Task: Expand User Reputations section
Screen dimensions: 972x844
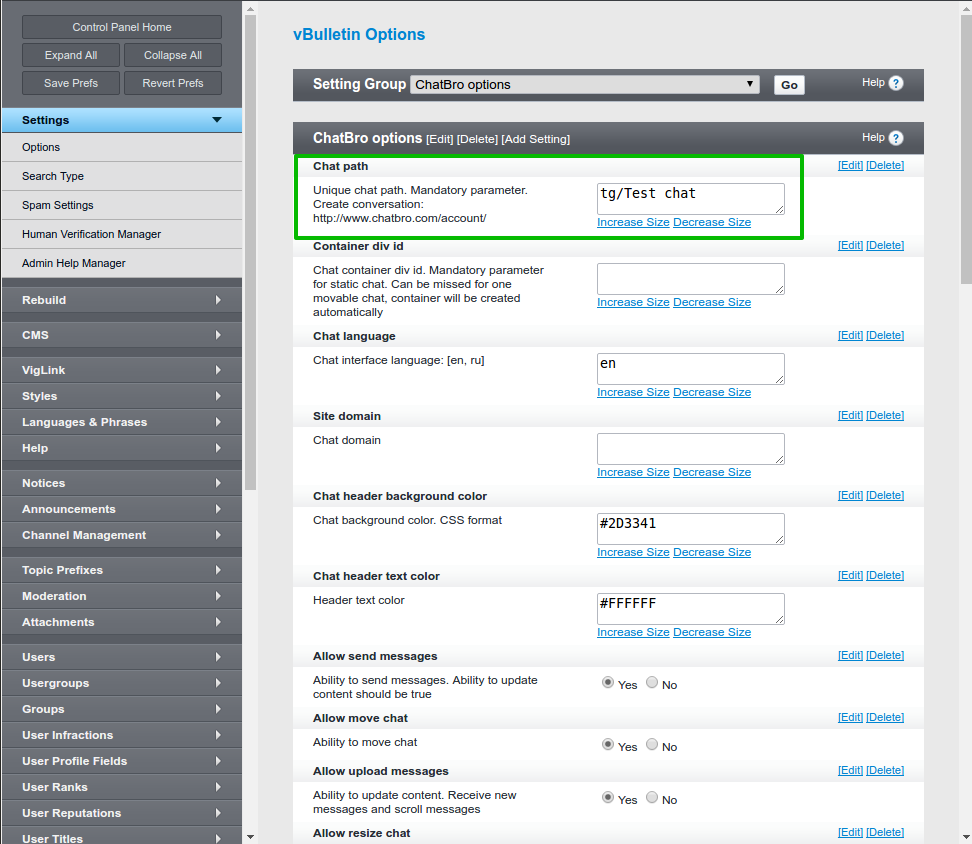Action: point(122,814)
